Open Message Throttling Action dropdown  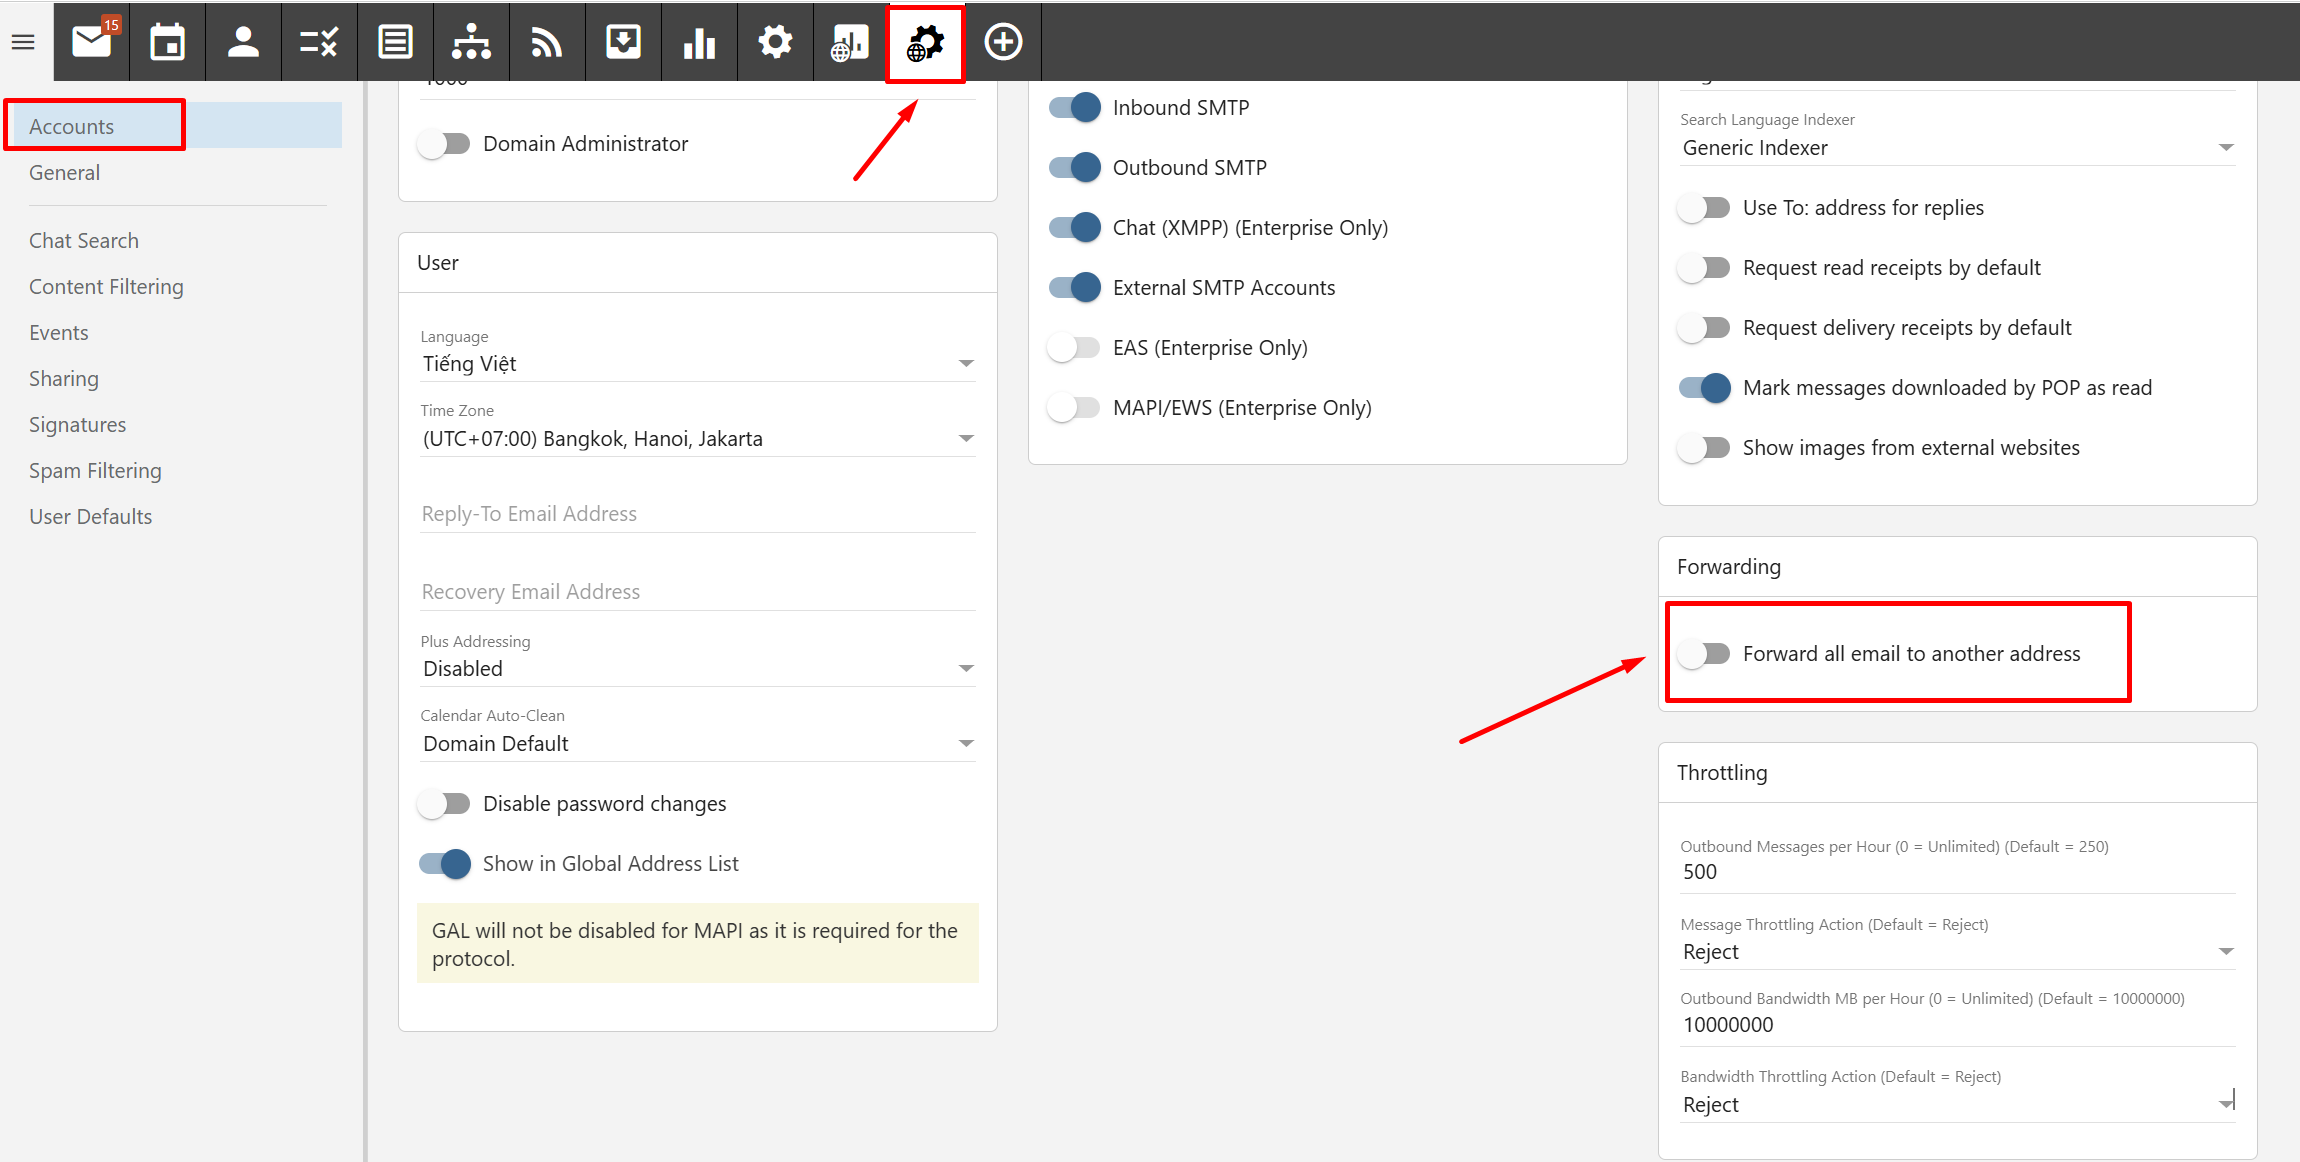[x=1957, y=952]
